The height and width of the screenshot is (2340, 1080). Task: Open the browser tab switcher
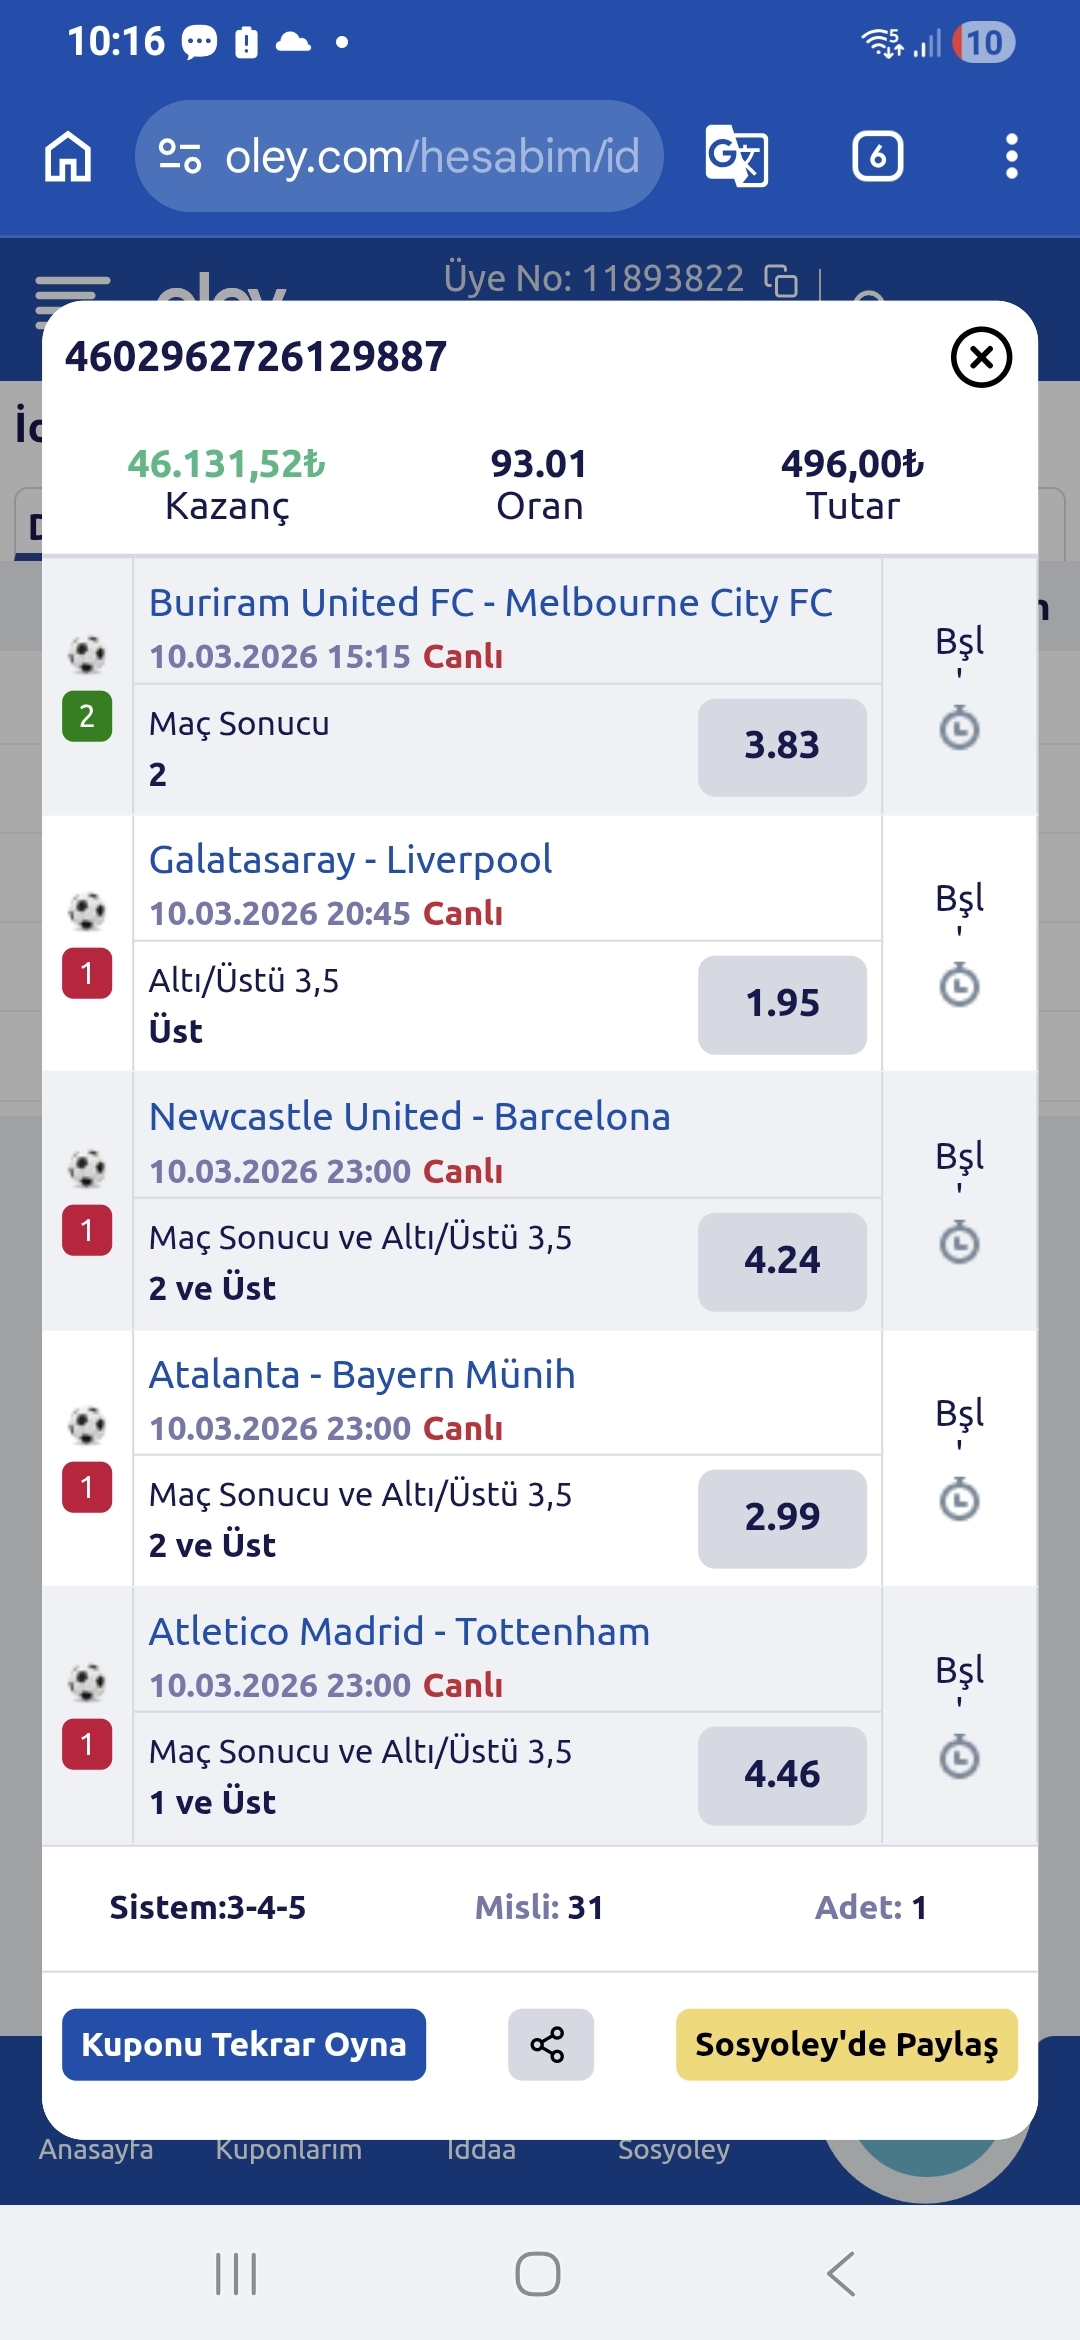[877, 156]
